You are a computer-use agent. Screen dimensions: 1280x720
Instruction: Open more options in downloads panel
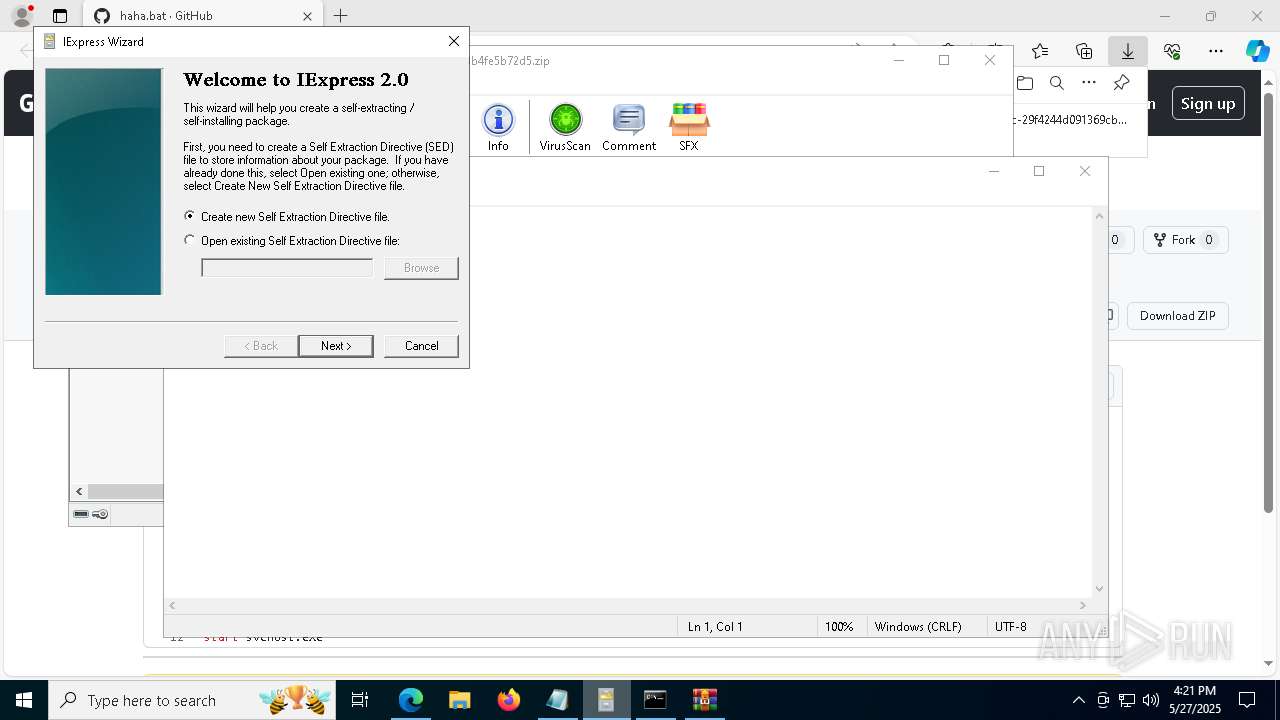(1089, 83)
